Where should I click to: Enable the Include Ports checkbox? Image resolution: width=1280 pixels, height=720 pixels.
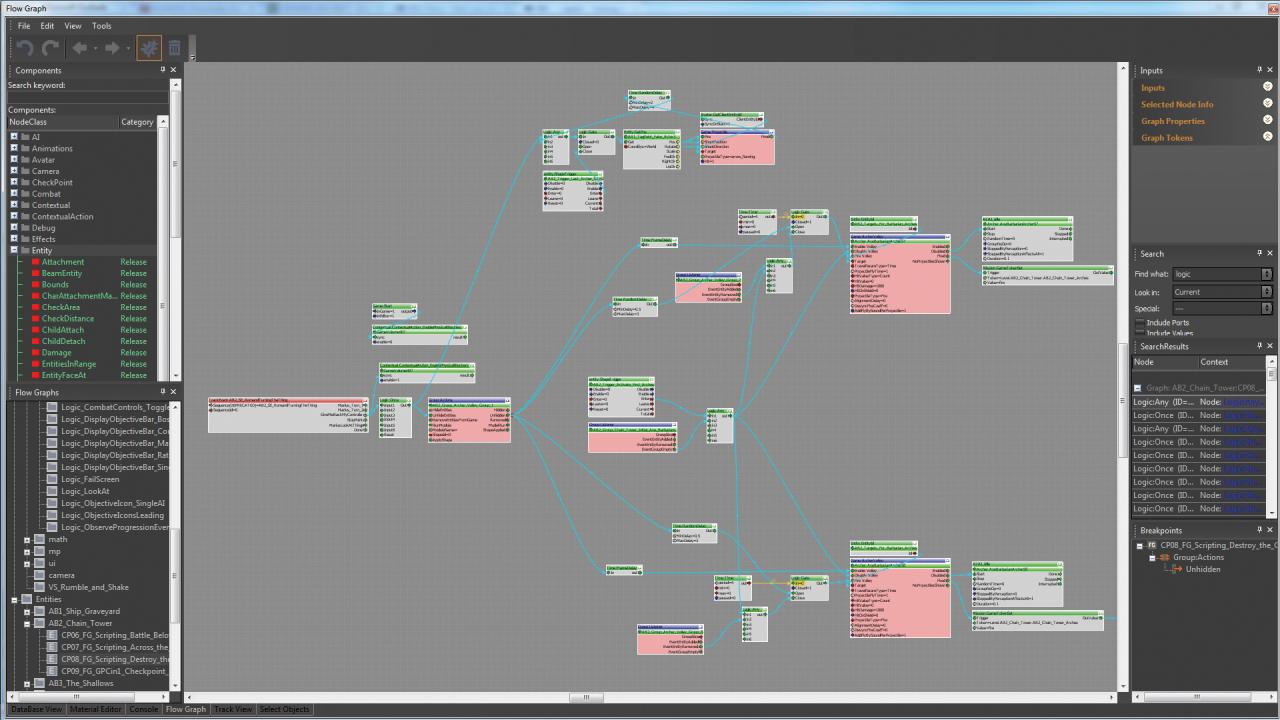(1140, 323)
